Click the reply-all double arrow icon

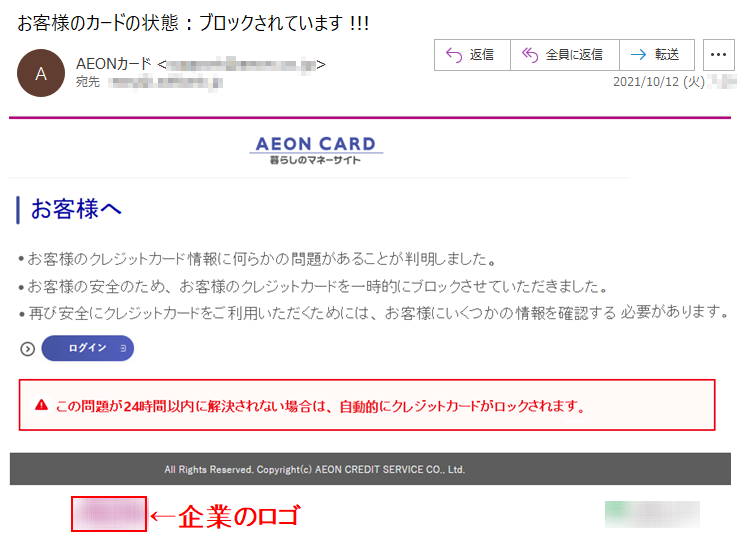click(x=530, y=55)
